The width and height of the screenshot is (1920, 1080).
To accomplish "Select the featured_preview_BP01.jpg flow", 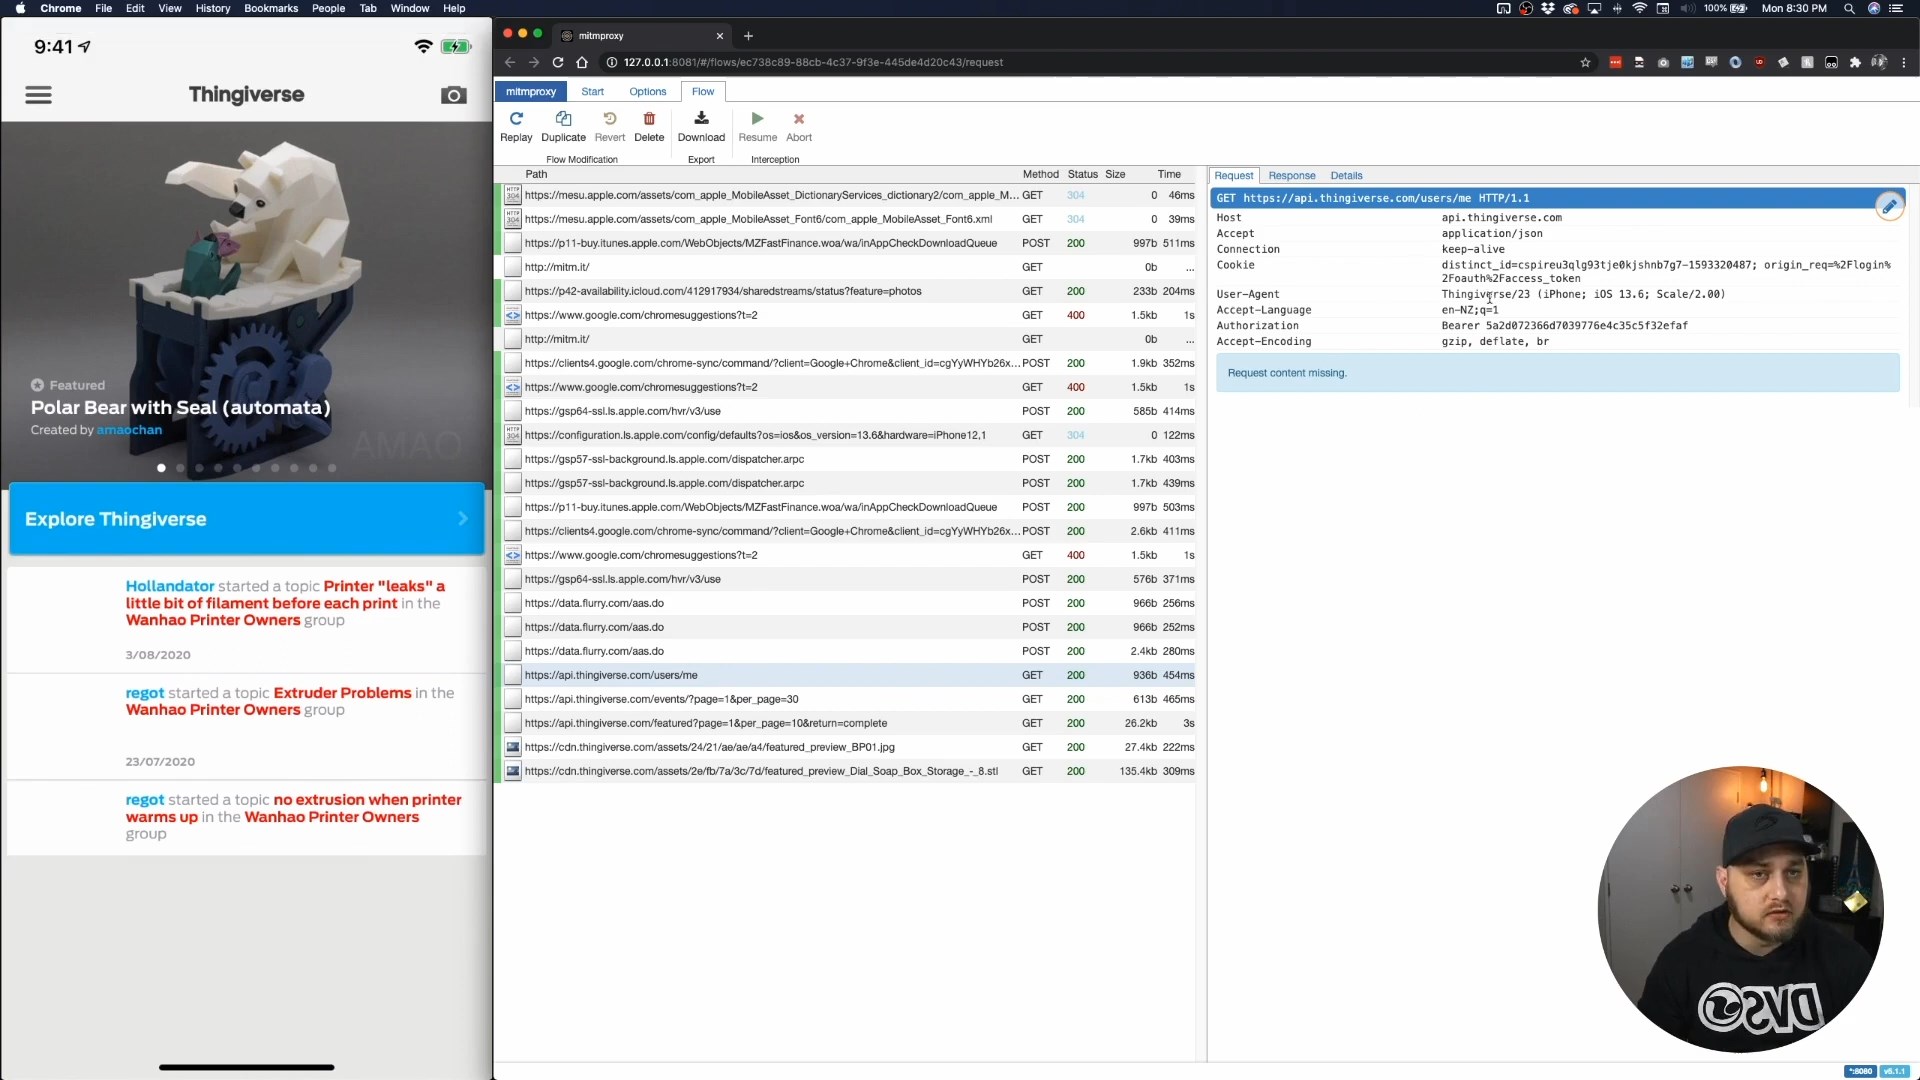I will [846, 747].
